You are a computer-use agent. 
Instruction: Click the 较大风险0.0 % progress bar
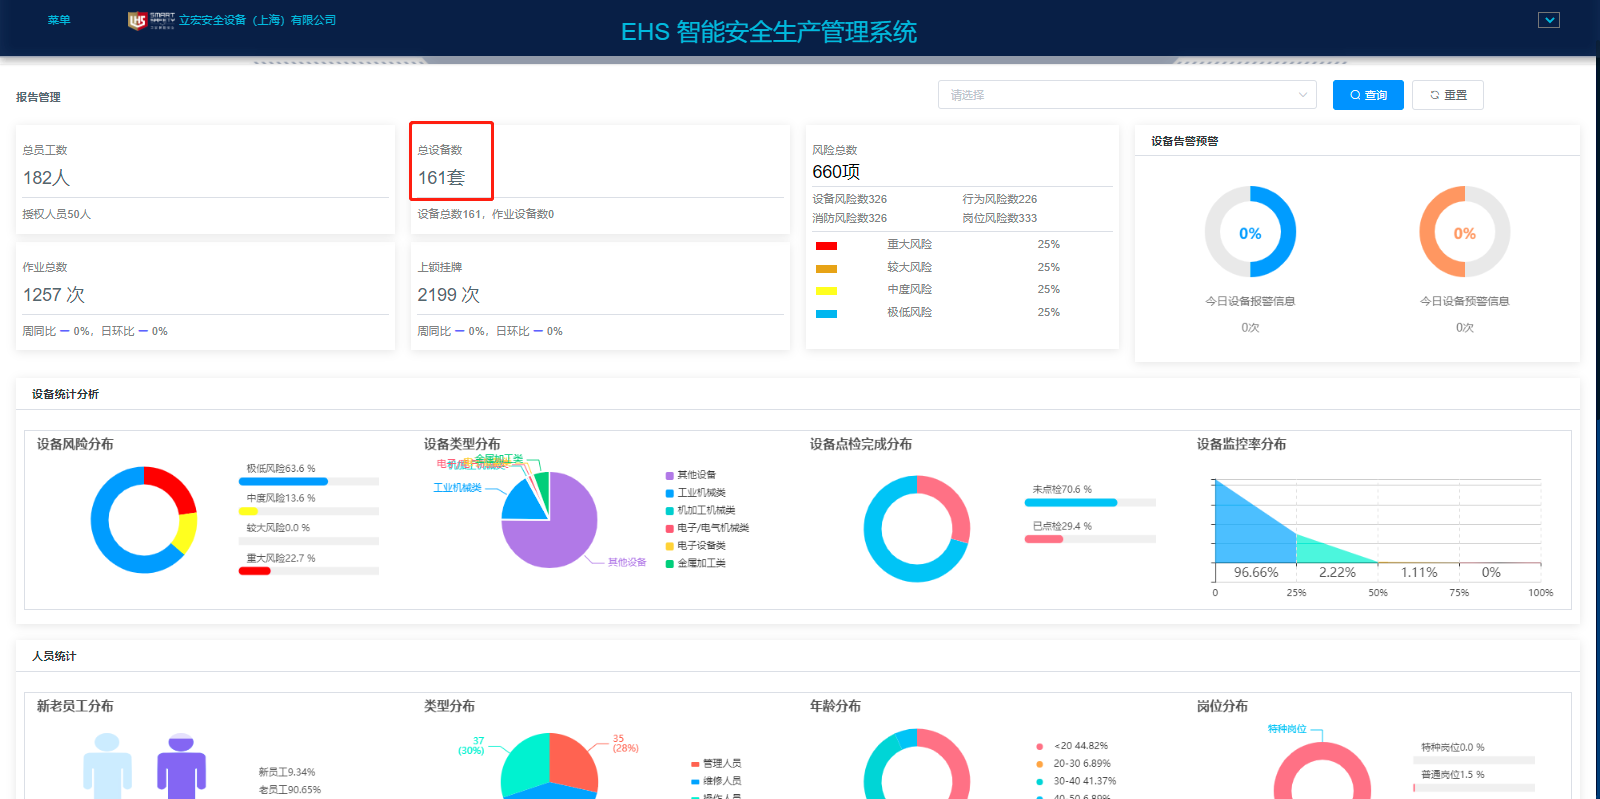(x=309, y=541)
